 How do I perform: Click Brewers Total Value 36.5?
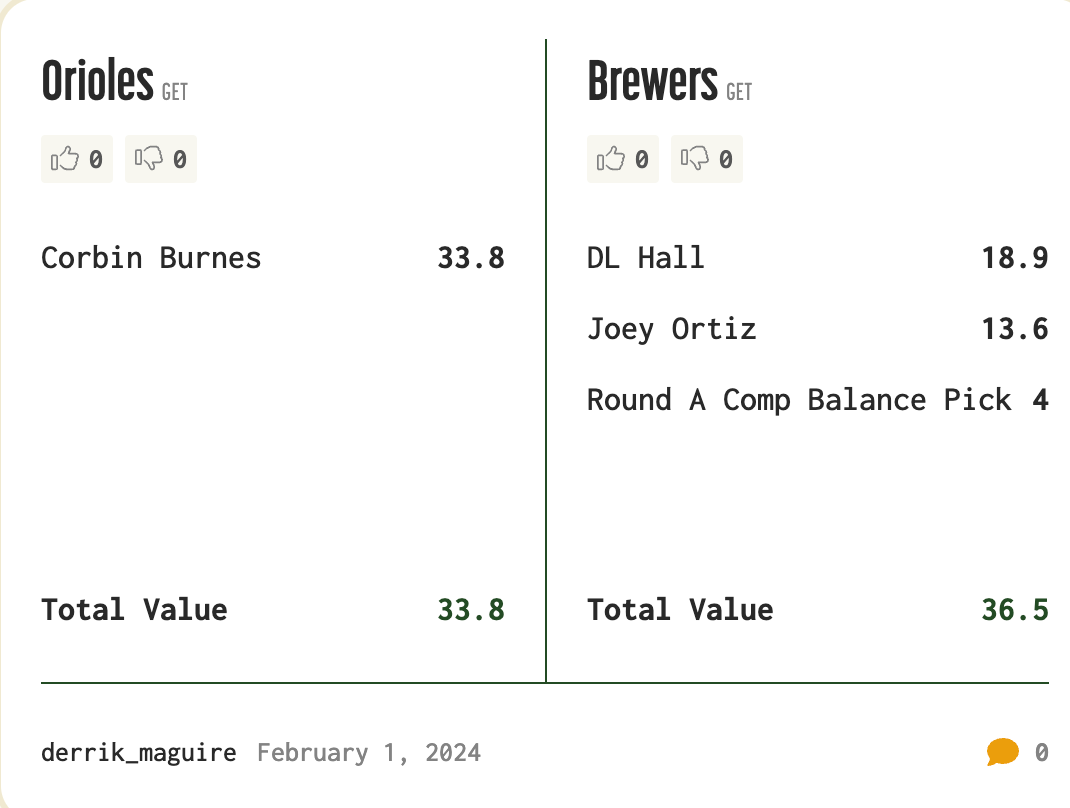(x=1015, y=609)
